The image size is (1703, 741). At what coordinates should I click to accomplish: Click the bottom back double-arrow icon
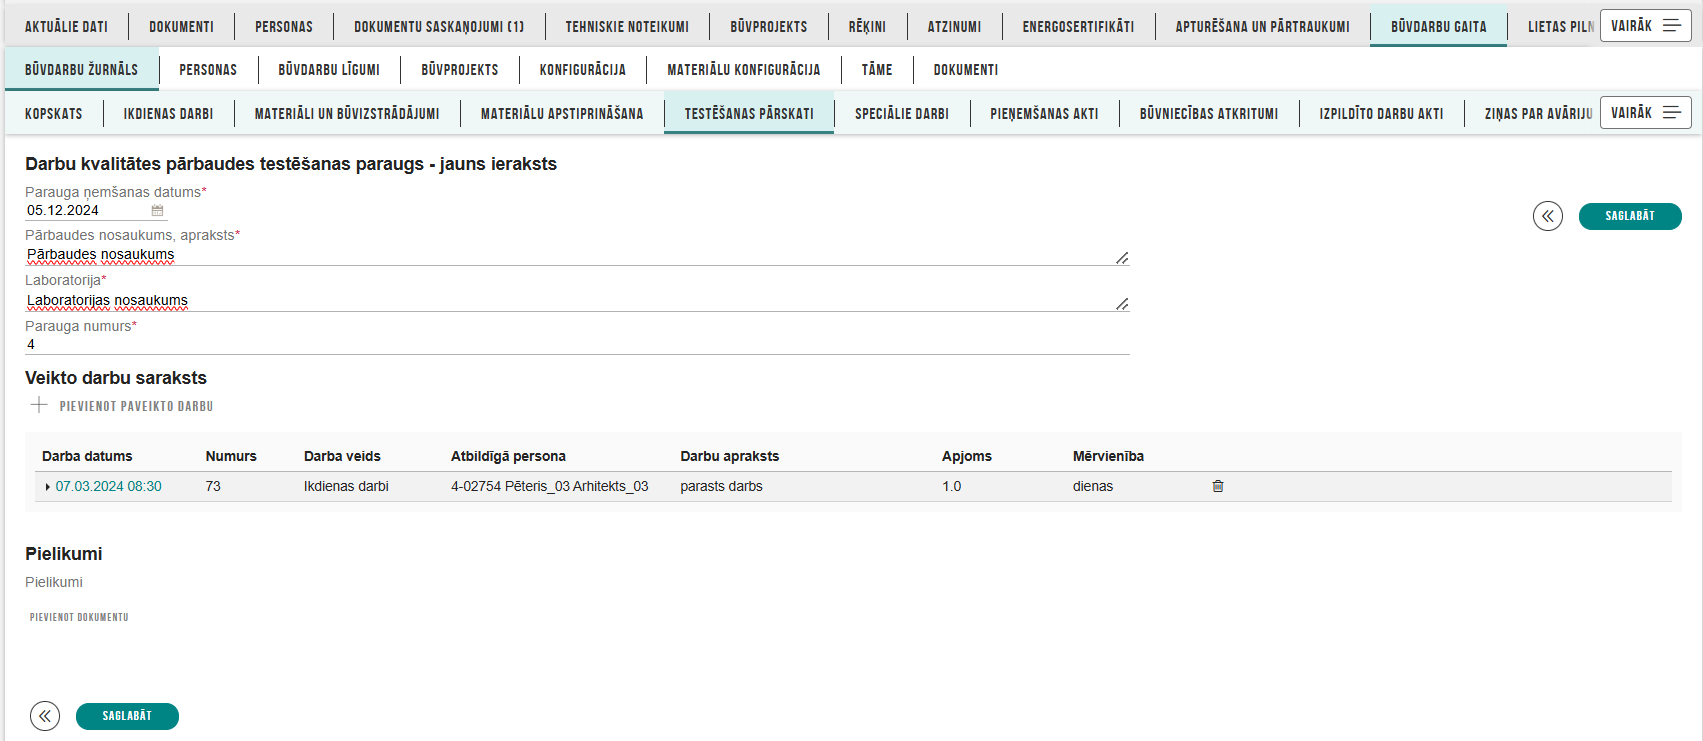click(x=45, y=716)
